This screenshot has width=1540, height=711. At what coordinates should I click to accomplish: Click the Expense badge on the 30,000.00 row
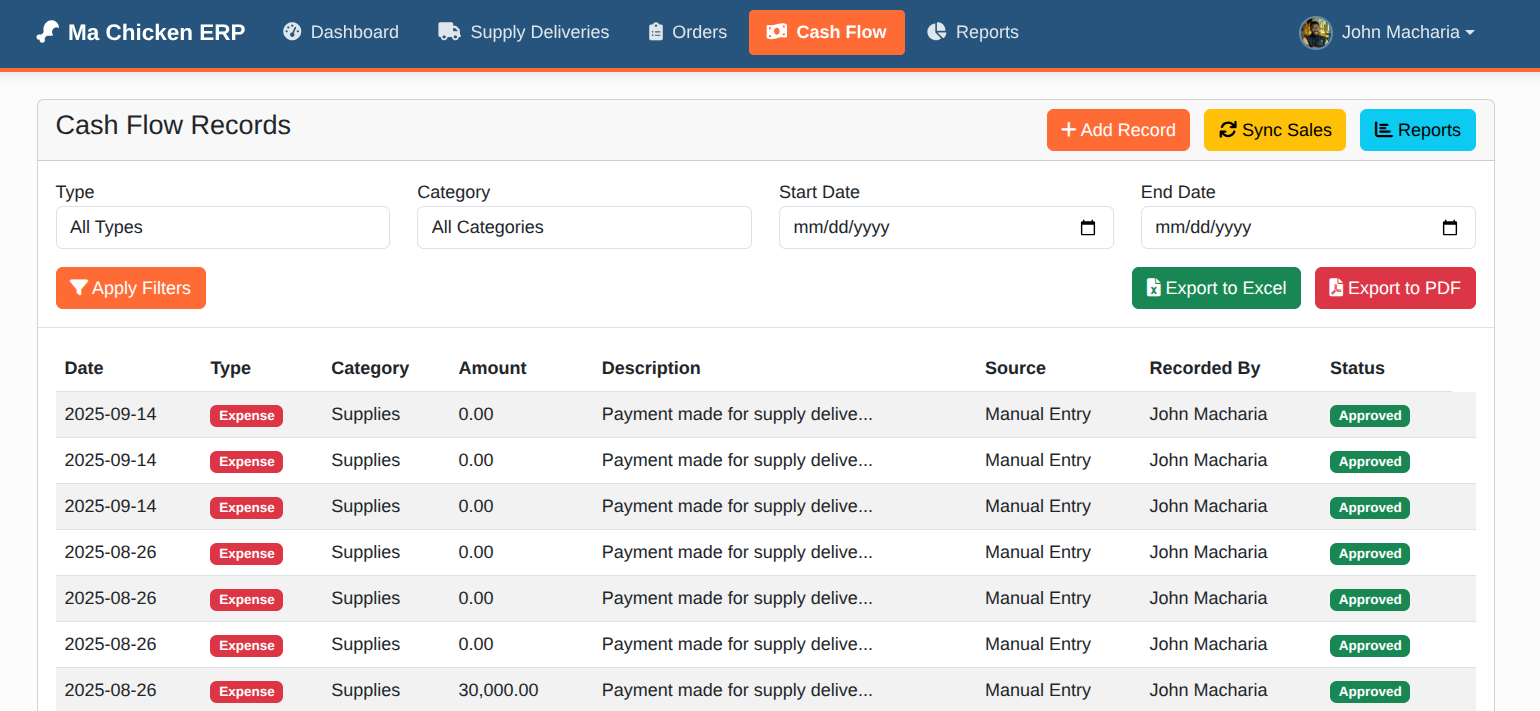pyautogui.click(x=246, y=691)
